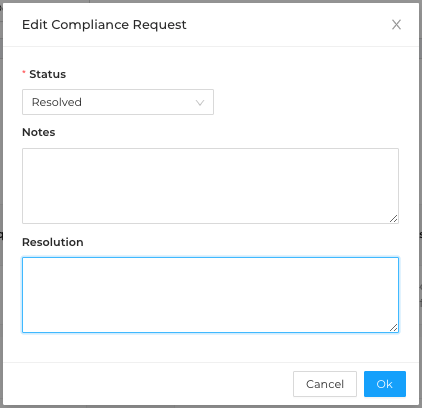Select the 'Resolved' value text in Status
Viewport: 422px width, 408px height.
(x=57, y=102)
